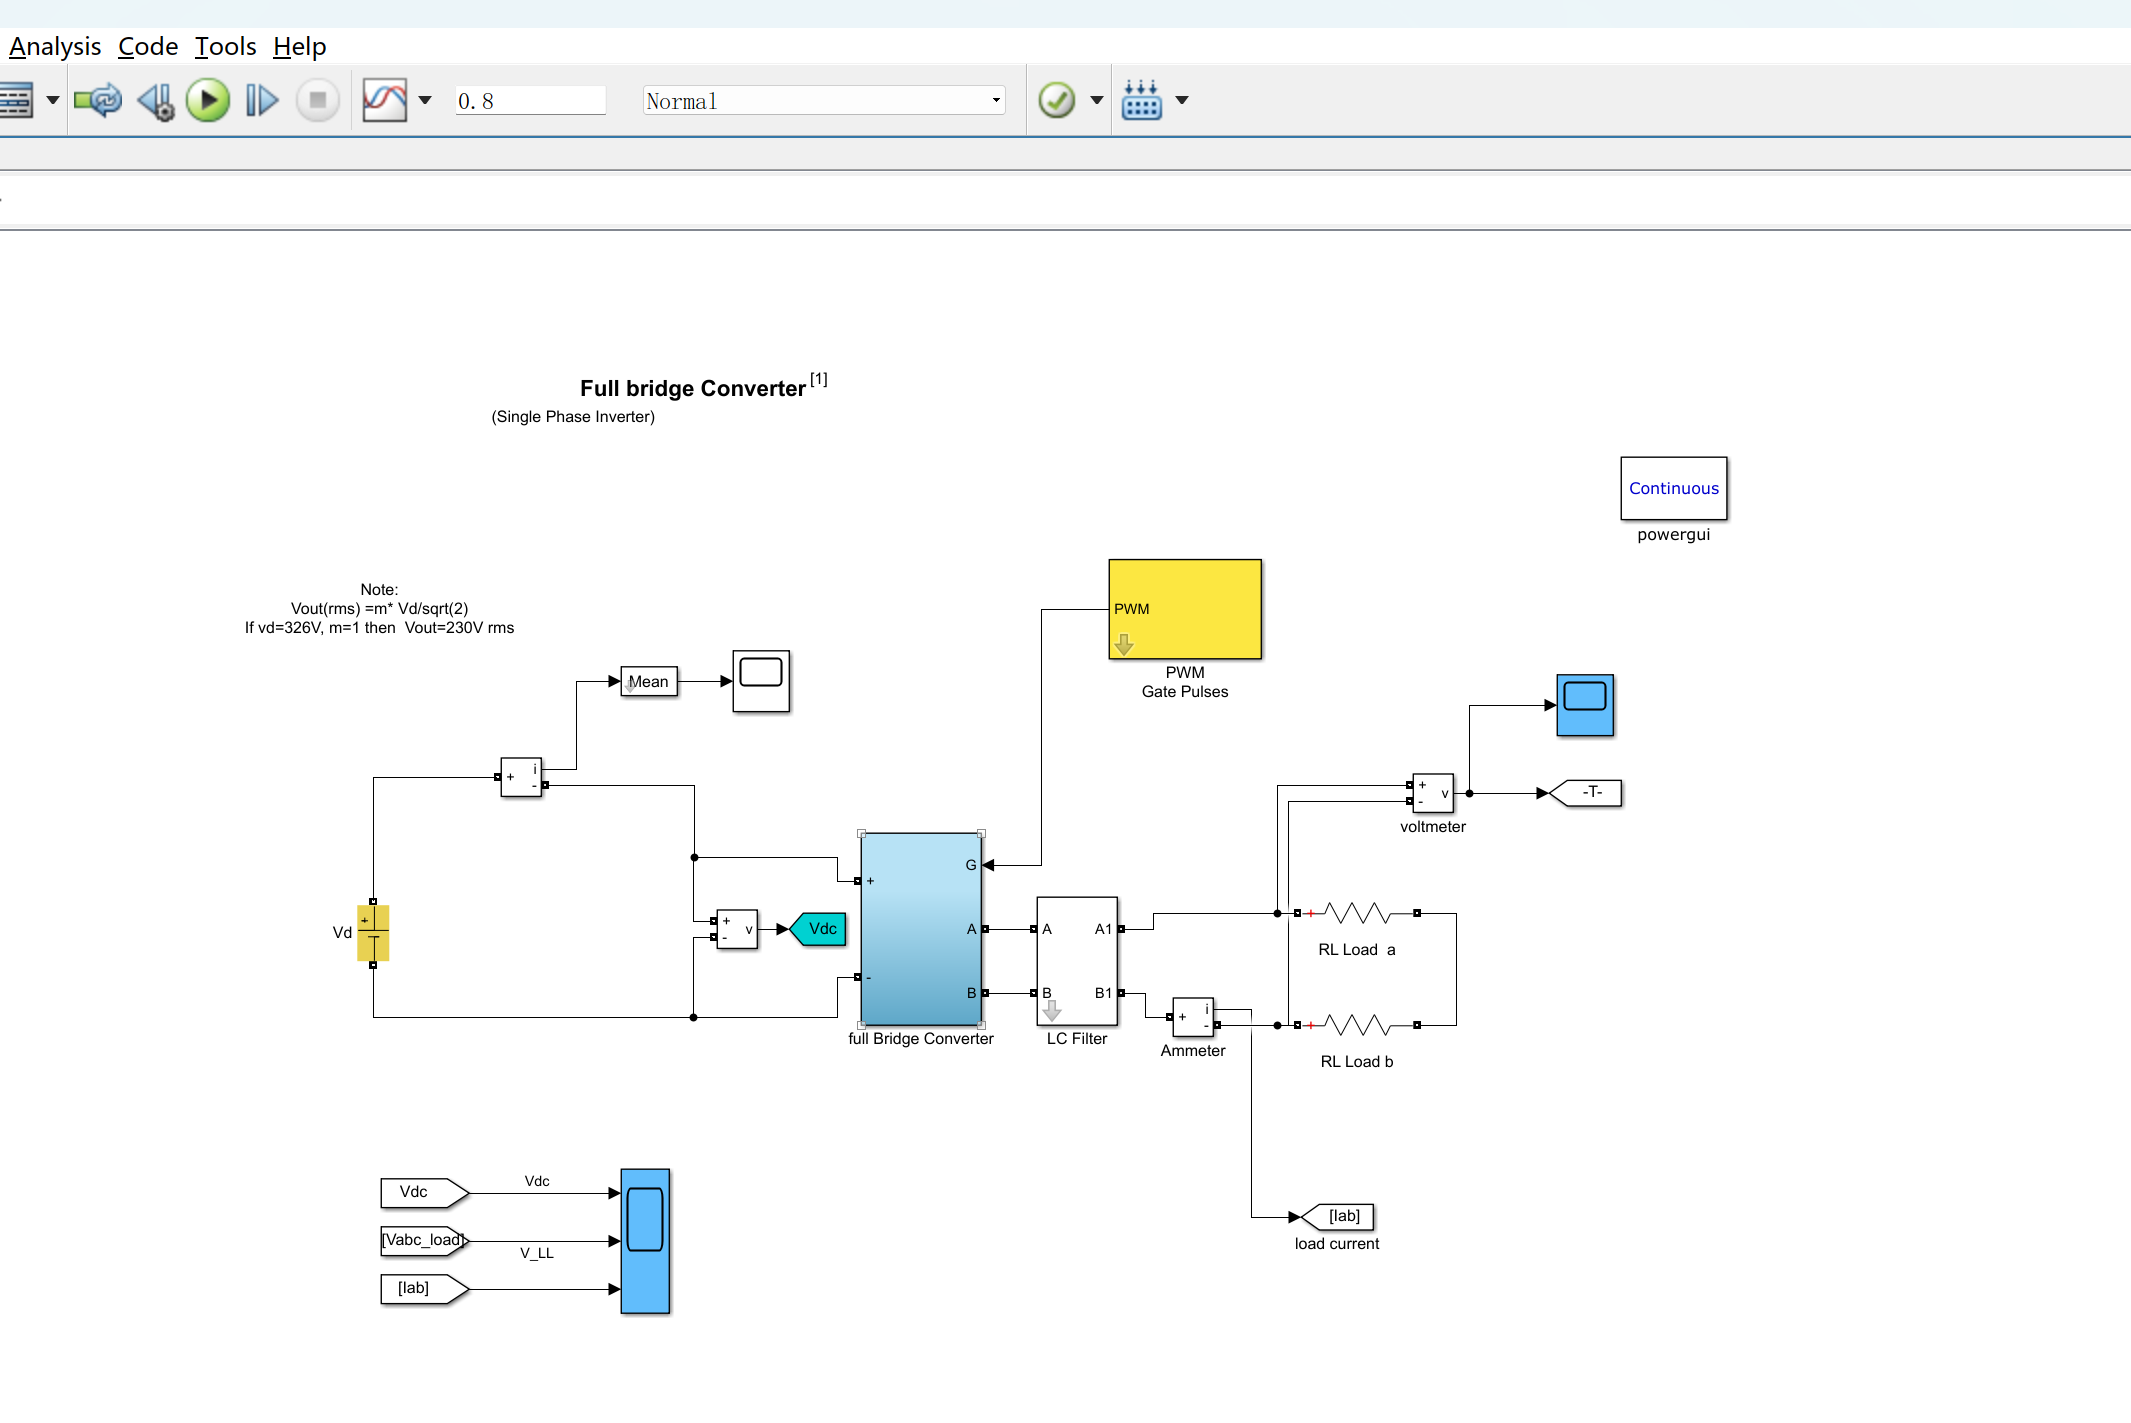
Task: Click the Run simulation play button
Action: click(x=208, y=100)
